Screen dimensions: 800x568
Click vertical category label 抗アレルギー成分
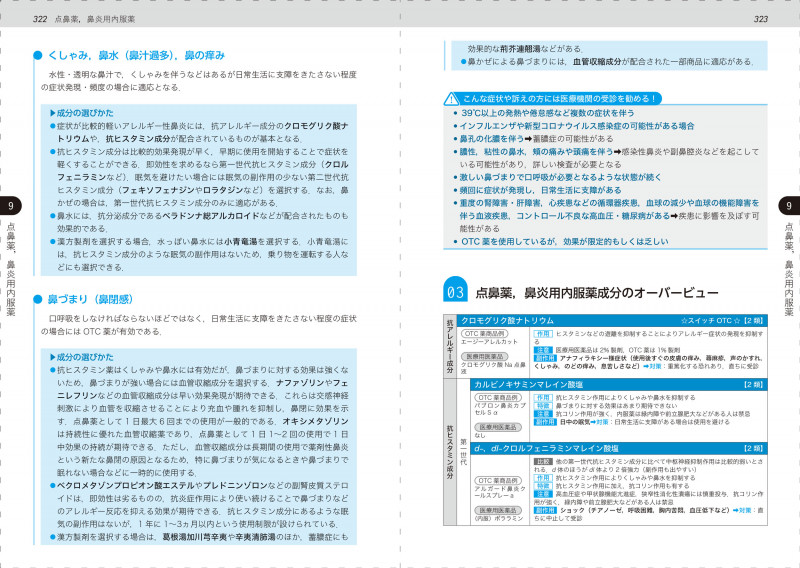point(449,347)
